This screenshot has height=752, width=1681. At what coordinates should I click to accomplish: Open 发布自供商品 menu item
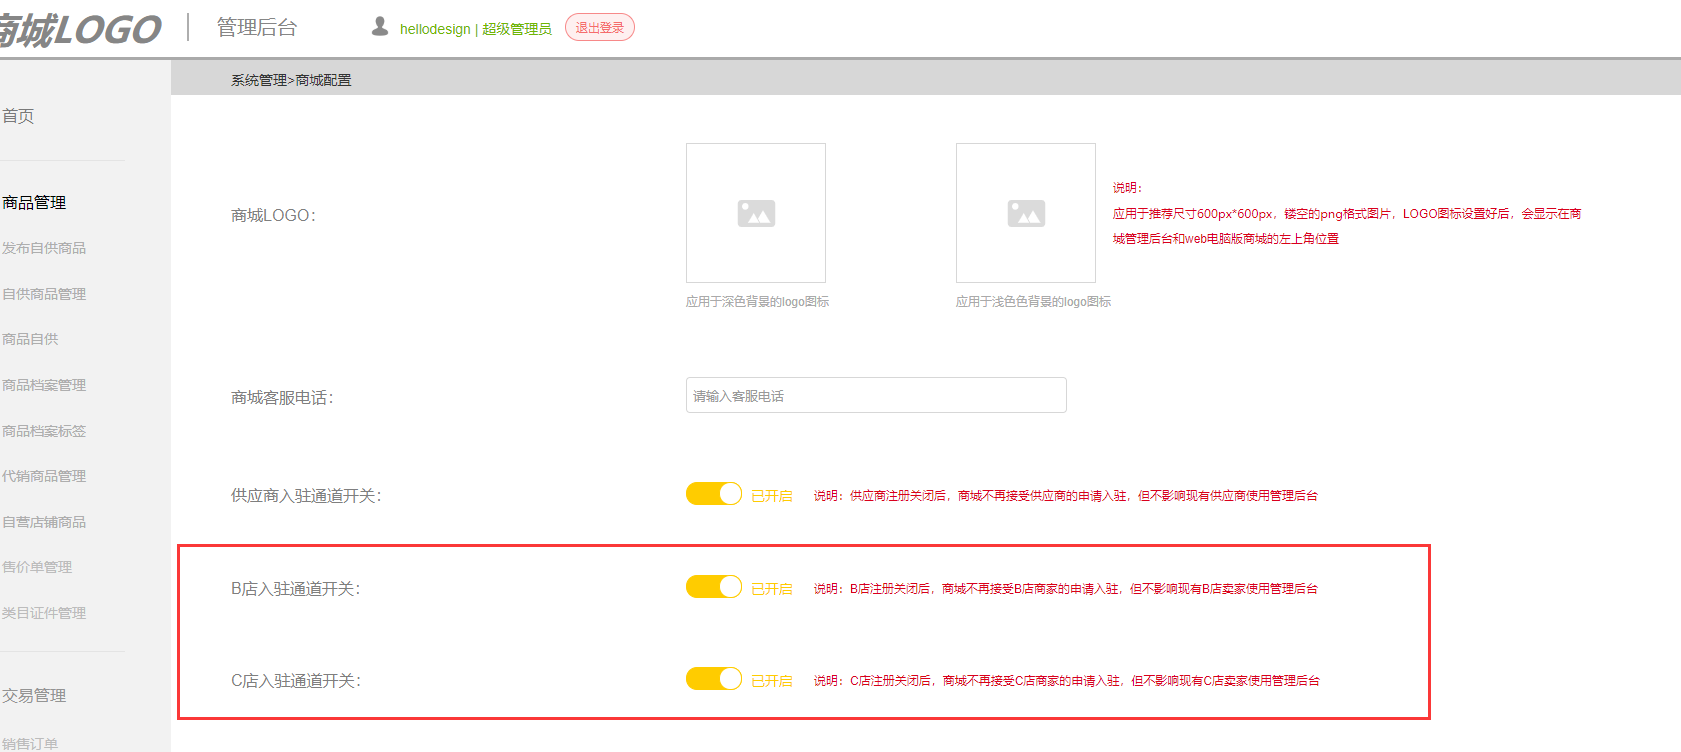click(x=44, y=248)
